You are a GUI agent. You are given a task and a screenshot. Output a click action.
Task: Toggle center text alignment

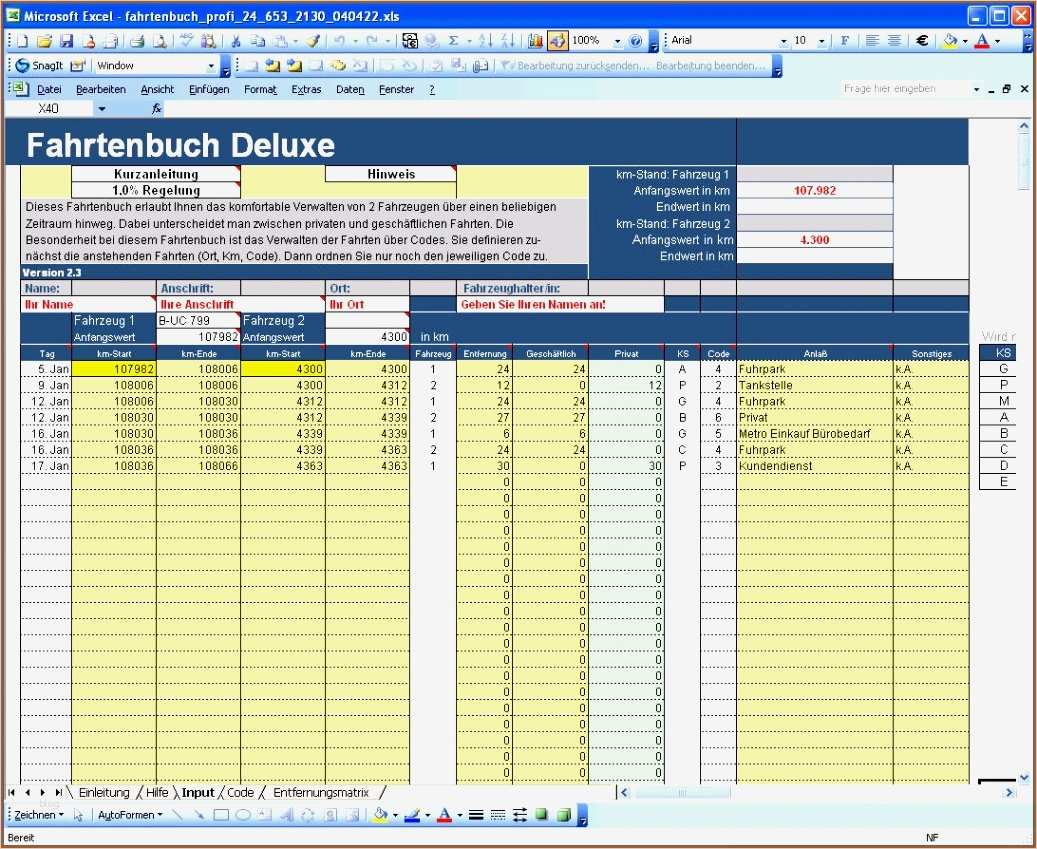(894, 41)
